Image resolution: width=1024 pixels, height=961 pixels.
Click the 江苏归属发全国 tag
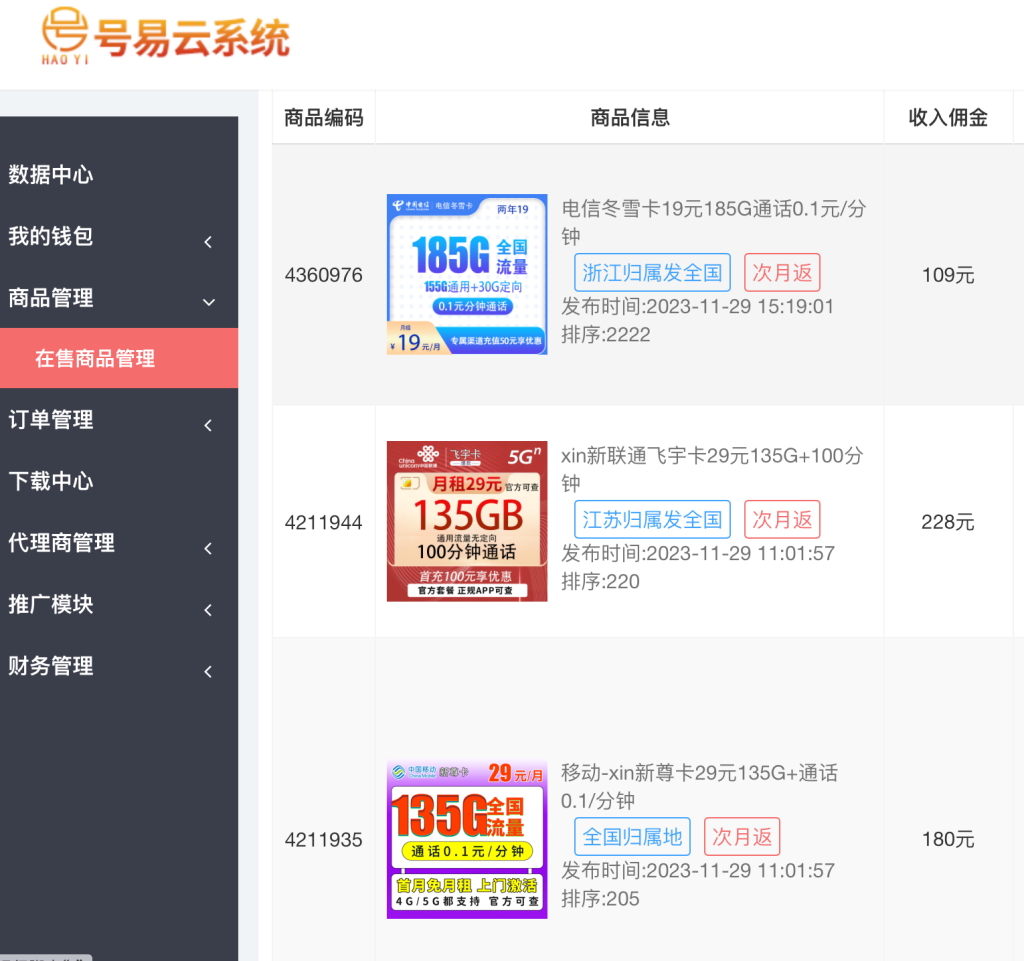pyautogui.click(x=652, y=520)
